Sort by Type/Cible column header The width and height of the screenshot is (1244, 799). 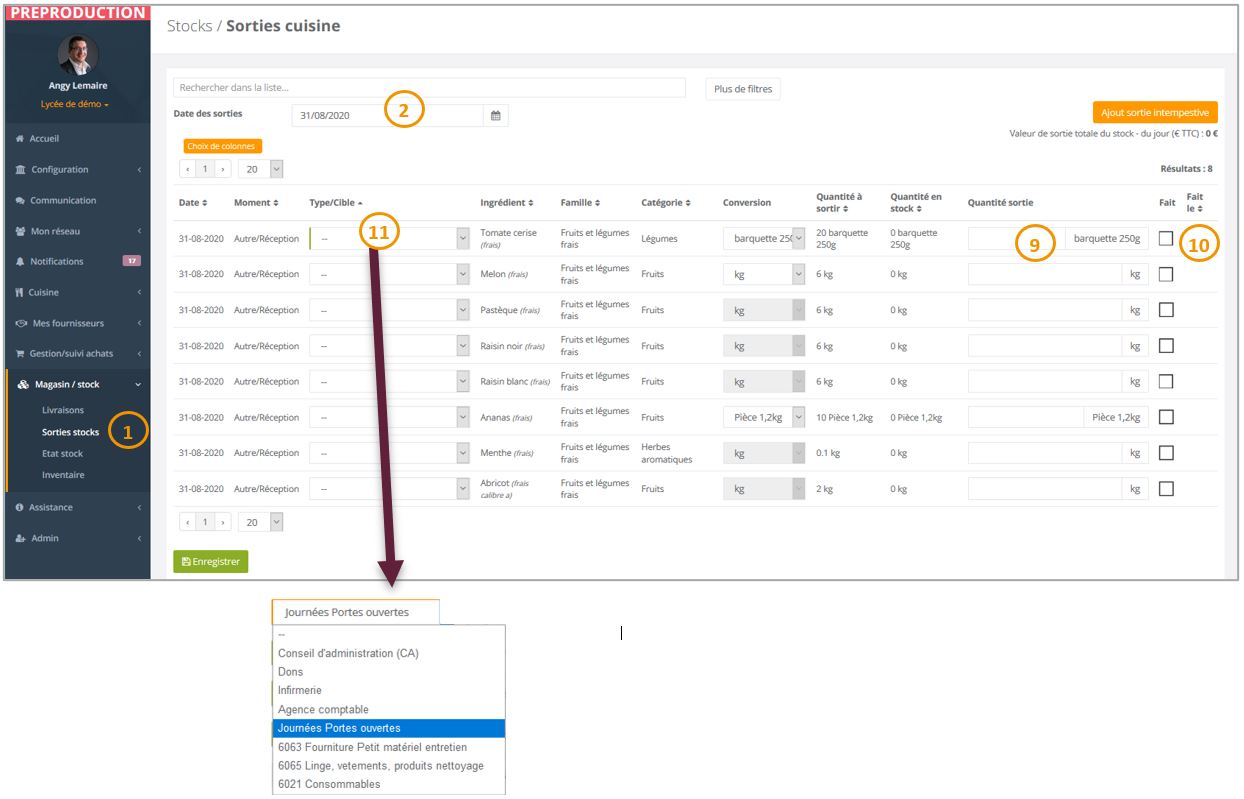(336, 203)
